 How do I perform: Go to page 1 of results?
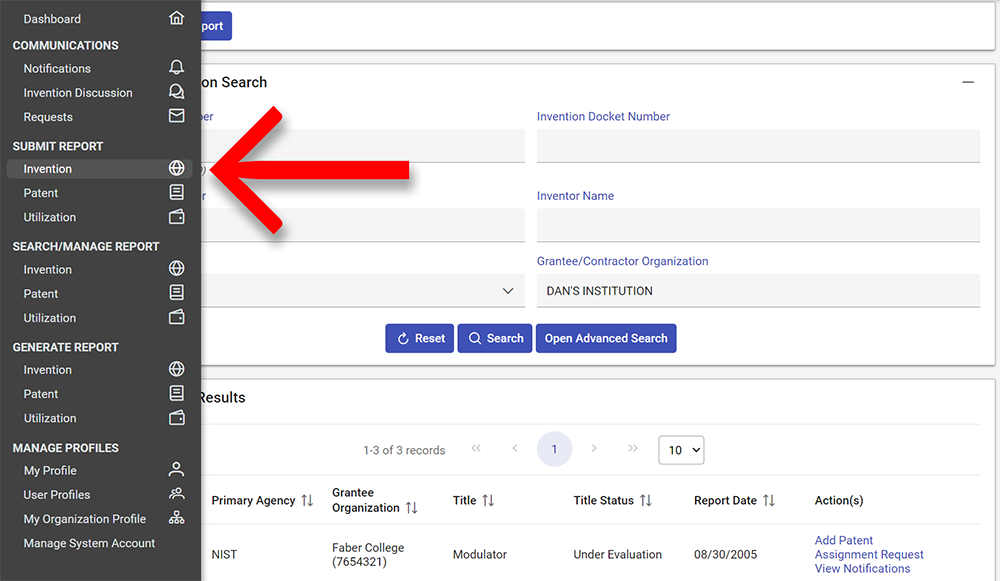click(554, 450)
